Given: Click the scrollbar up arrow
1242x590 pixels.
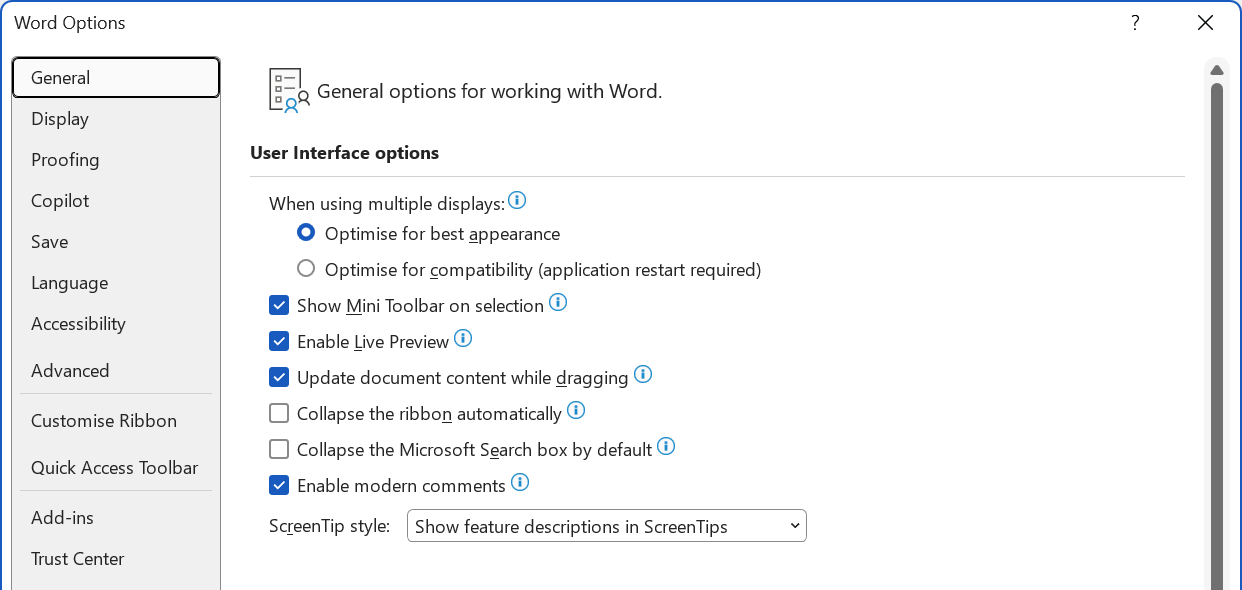Looking at the screenshot, I should pos(1217,70).
